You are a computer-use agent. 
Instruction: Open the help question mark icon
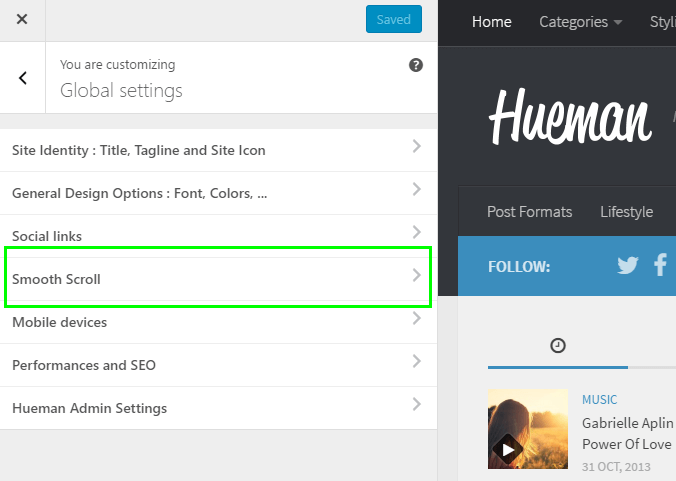coord(416,65)
